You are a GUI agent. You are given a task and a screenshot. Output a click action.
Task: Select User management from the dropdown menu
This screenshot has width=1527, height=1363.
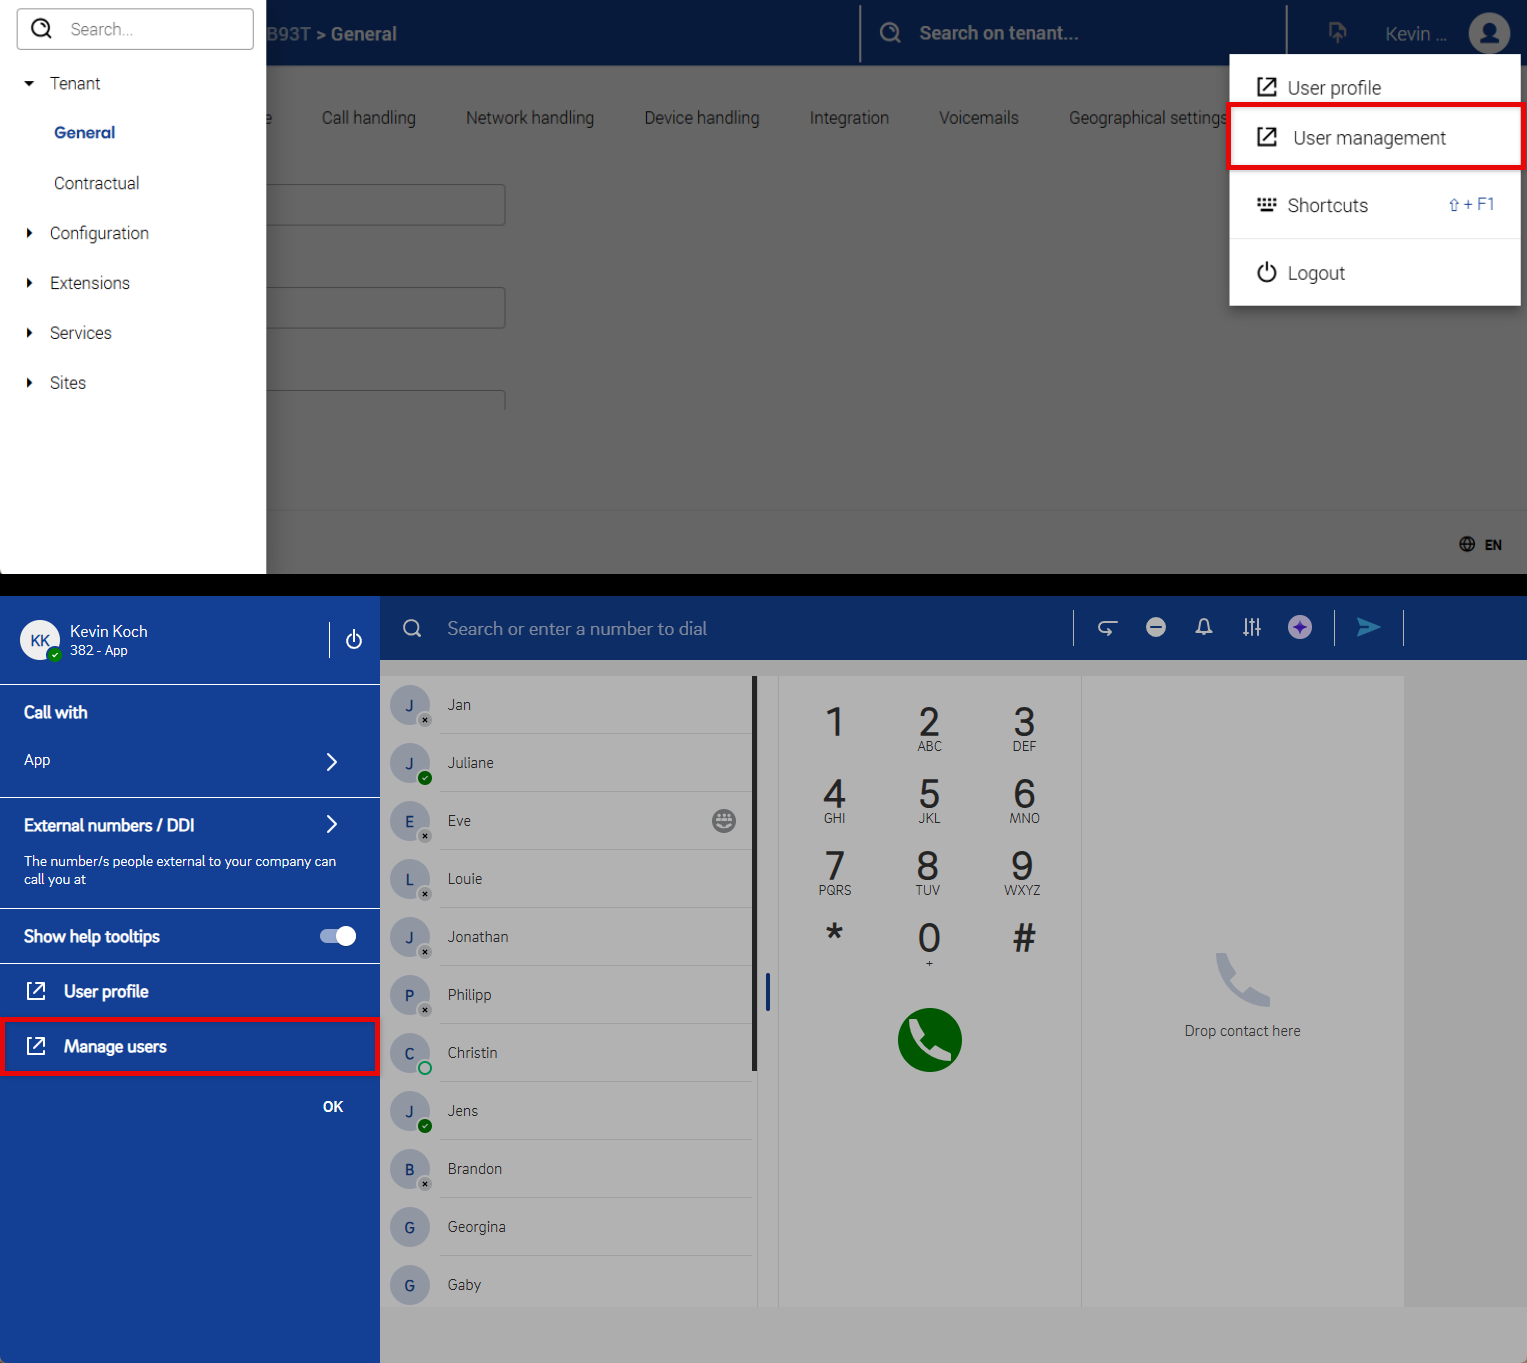1368,138
